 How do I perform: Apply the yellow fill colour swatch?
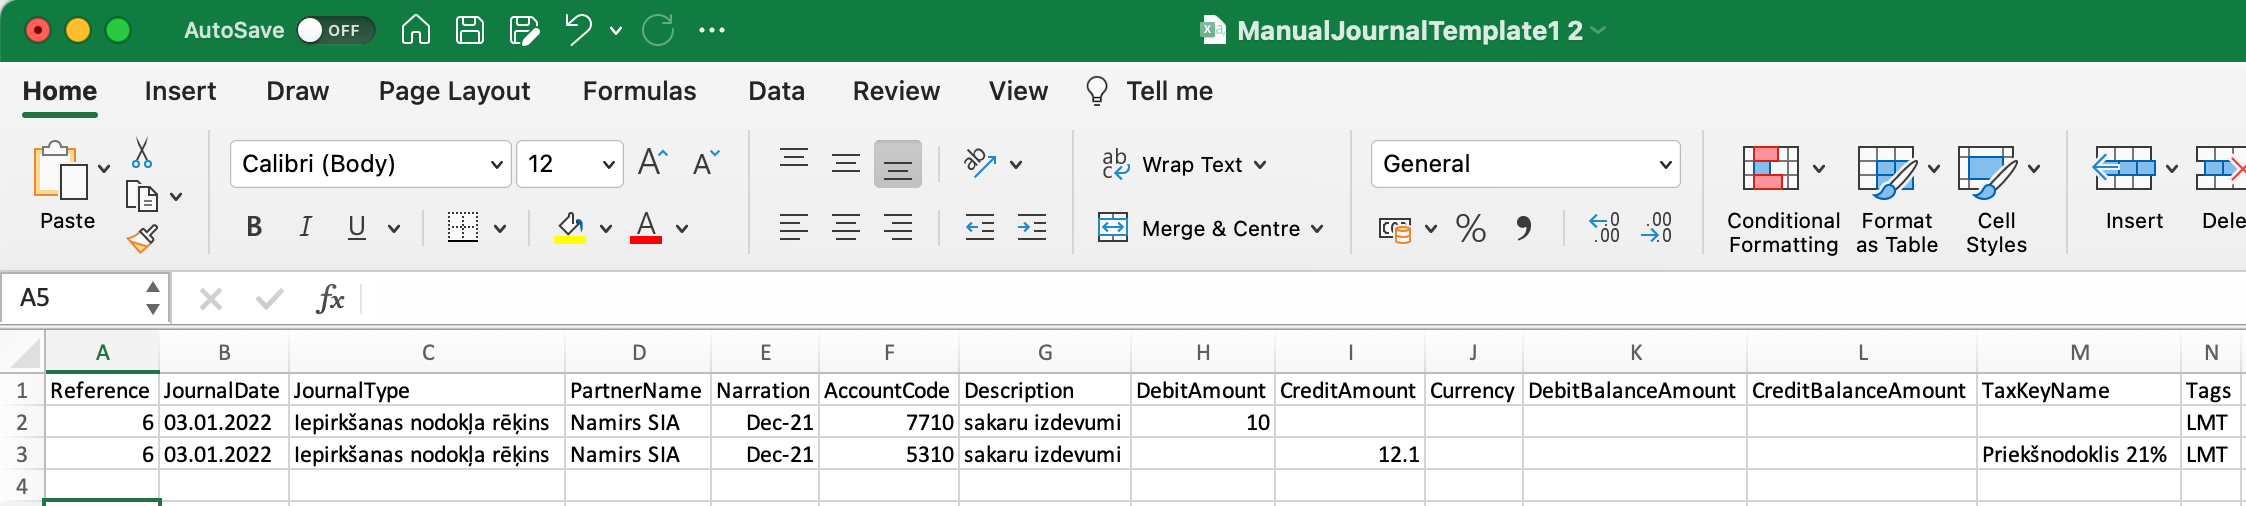[570, 228]
